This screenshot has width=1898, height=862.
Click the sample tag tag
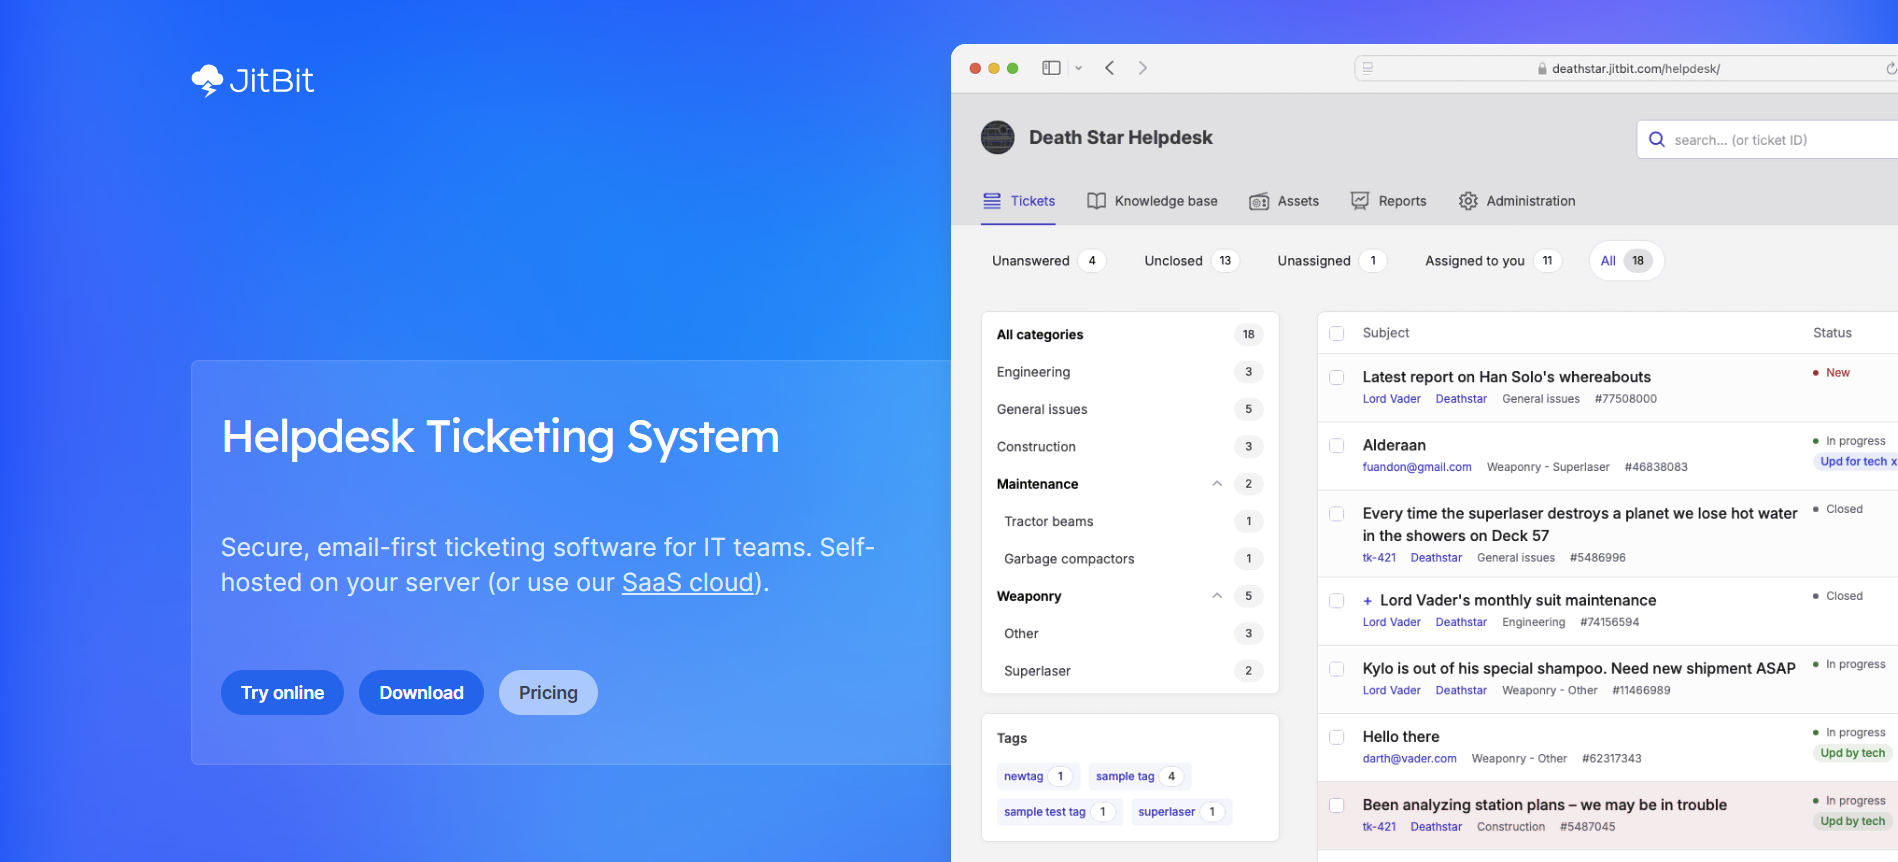(1139, 776)
